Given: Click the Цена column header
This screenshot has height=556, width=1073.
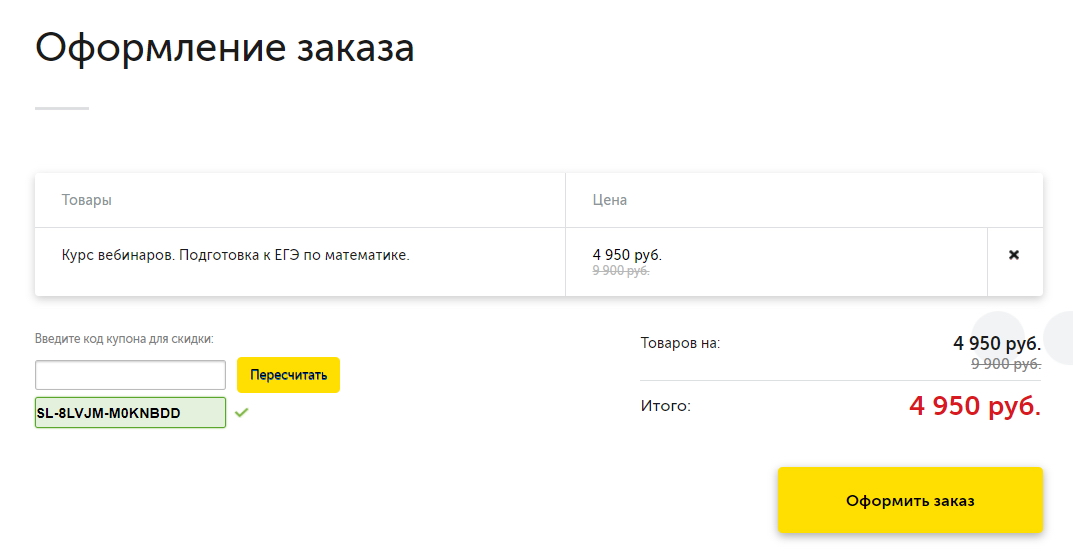Looking at the screenshot, I should (610, 200).
